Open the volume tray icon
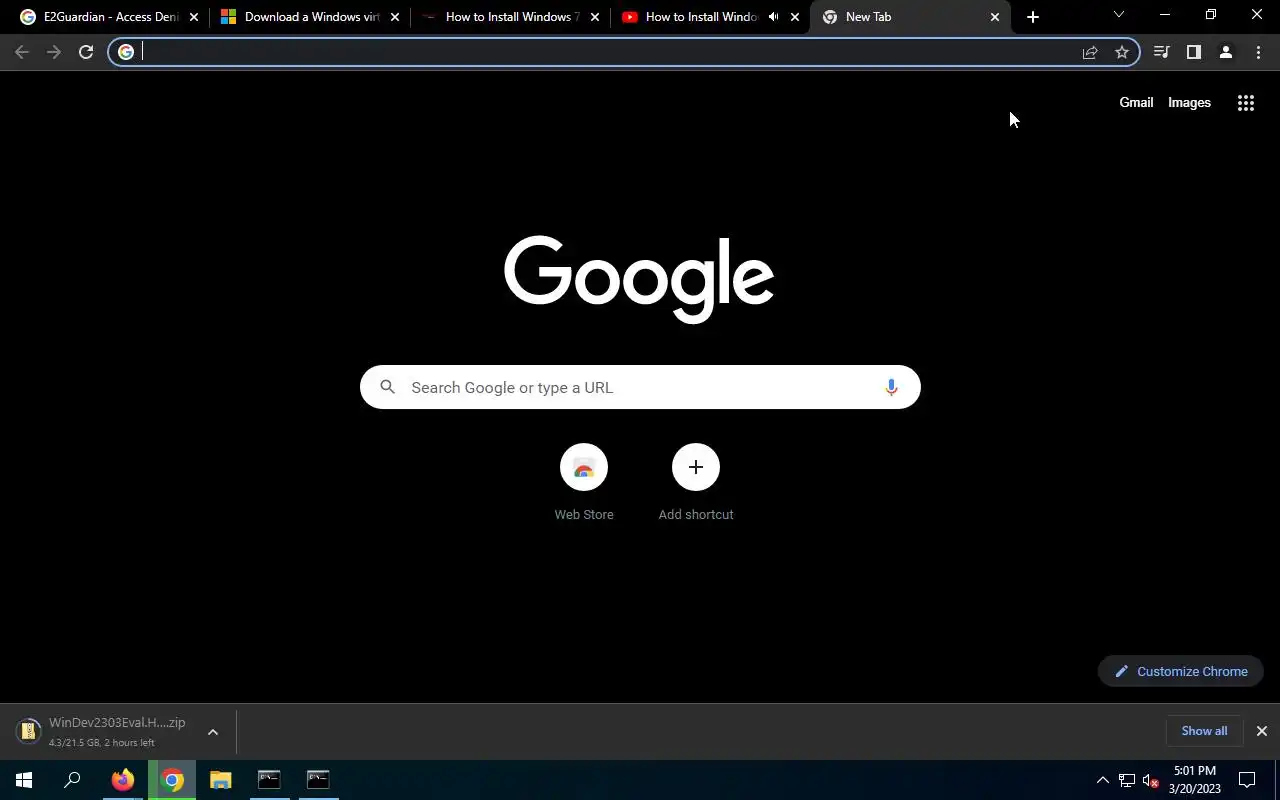This screenshot has height=800, width=1280. click(x=1150, y=780)
